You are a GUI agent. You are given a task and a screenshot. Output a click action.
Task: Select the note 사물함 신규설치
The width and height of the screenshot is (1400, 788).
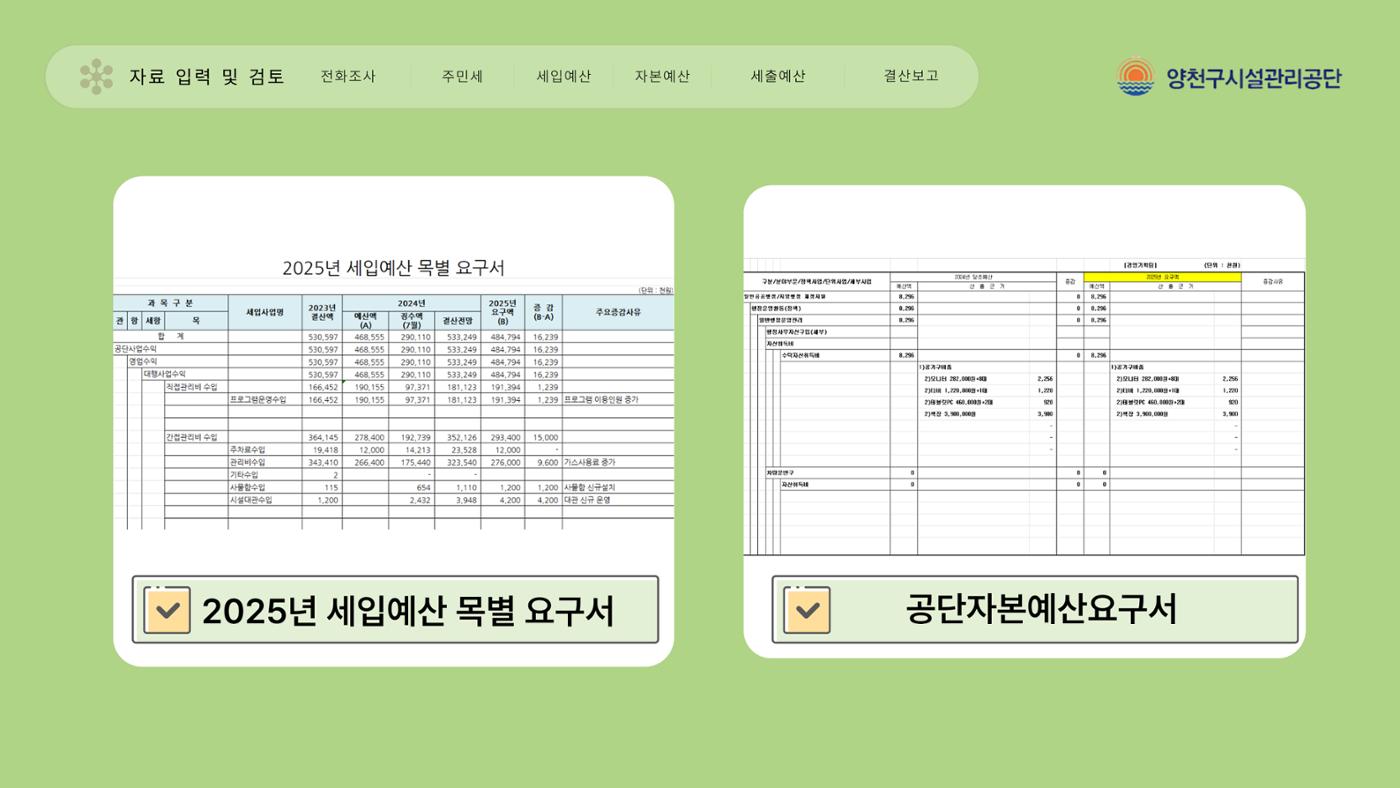[x=590, y=487]
